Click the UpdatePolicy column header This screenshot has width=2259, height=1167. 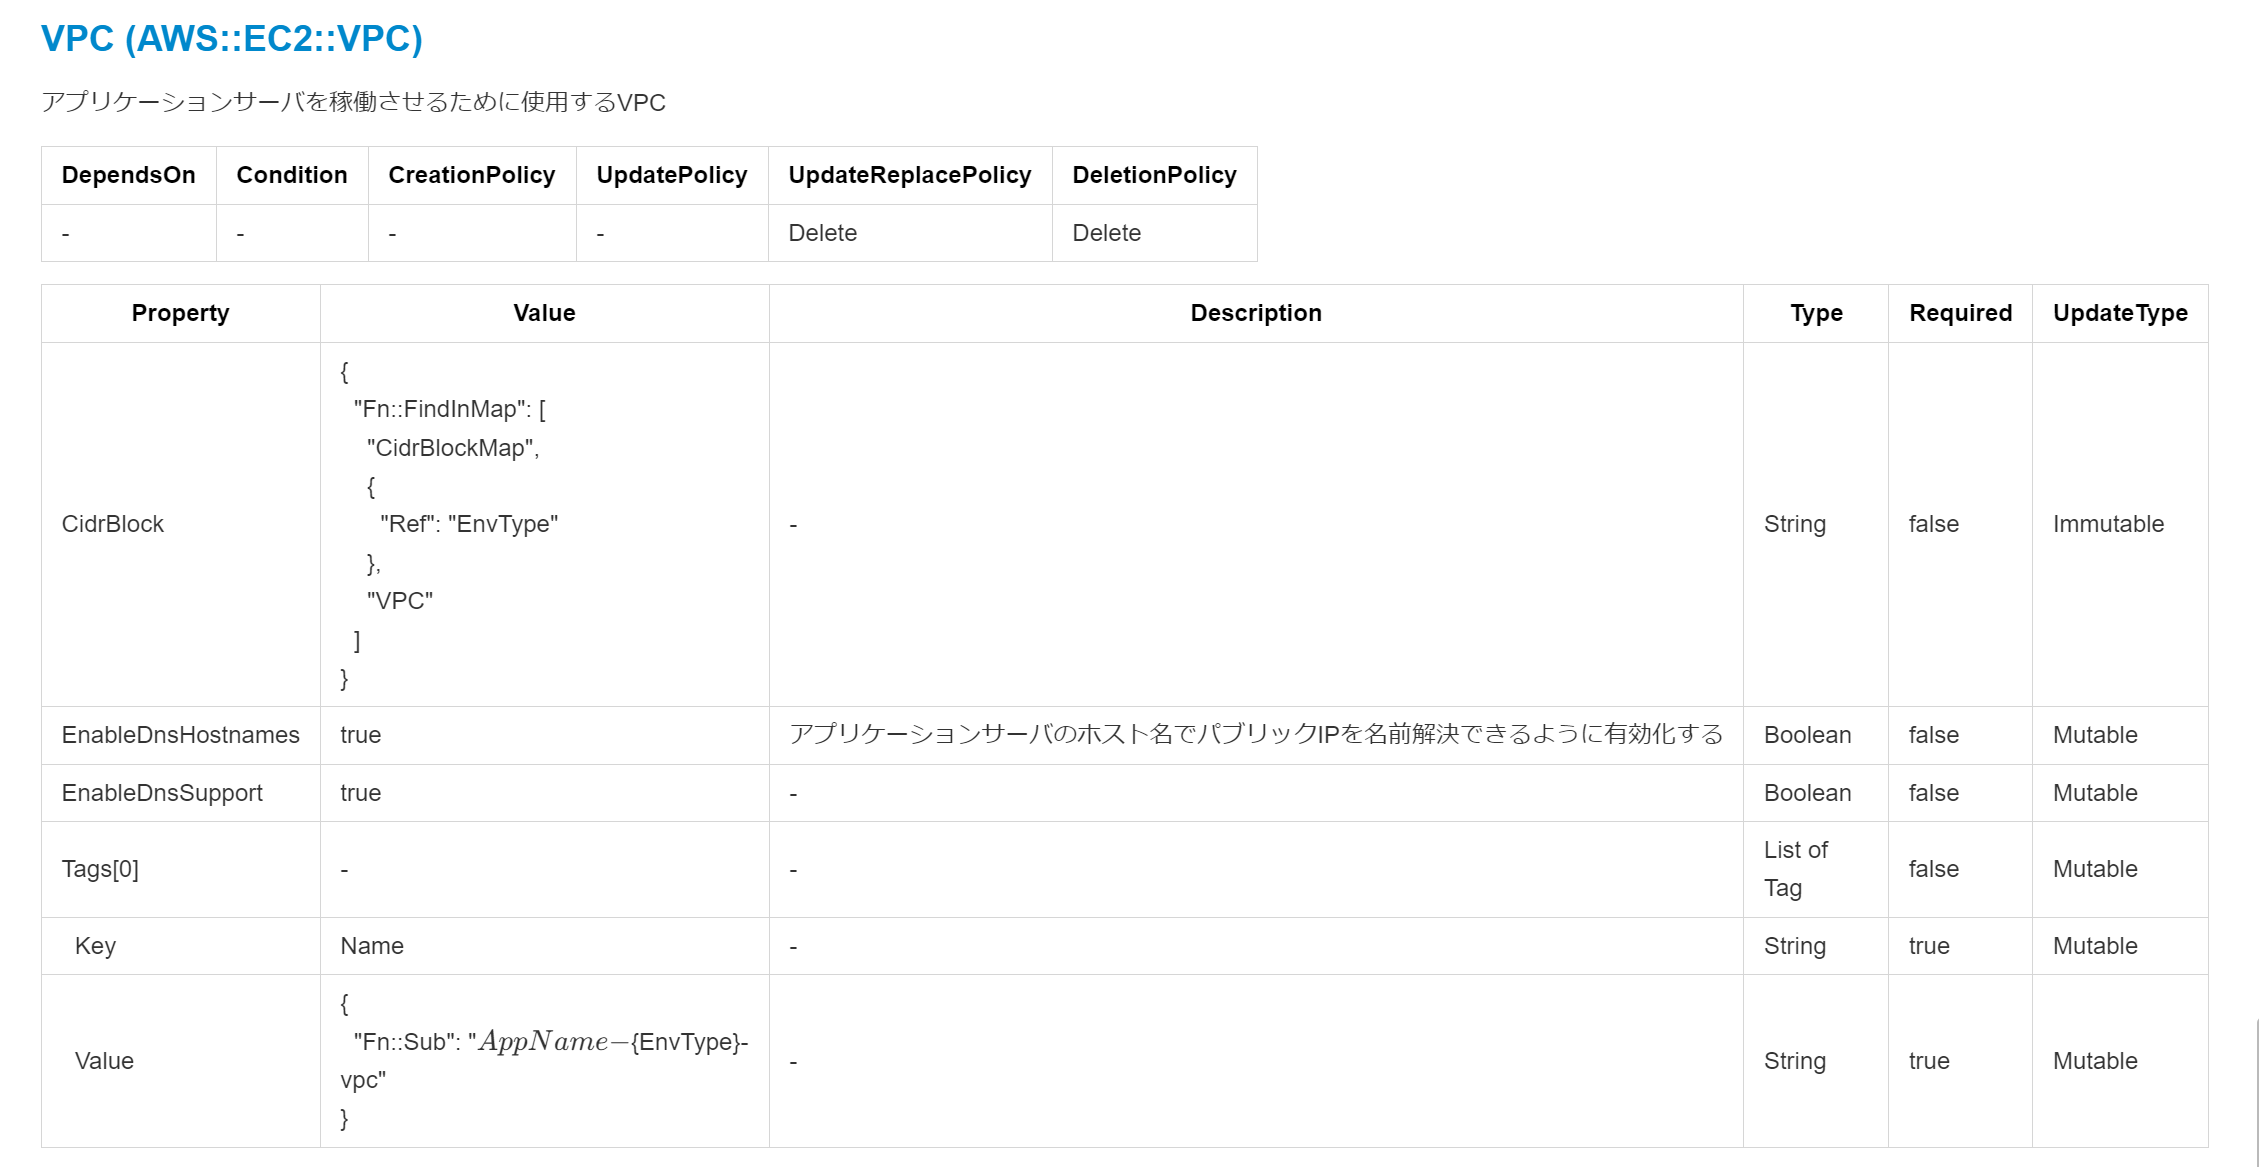click(x=672, y=175)
